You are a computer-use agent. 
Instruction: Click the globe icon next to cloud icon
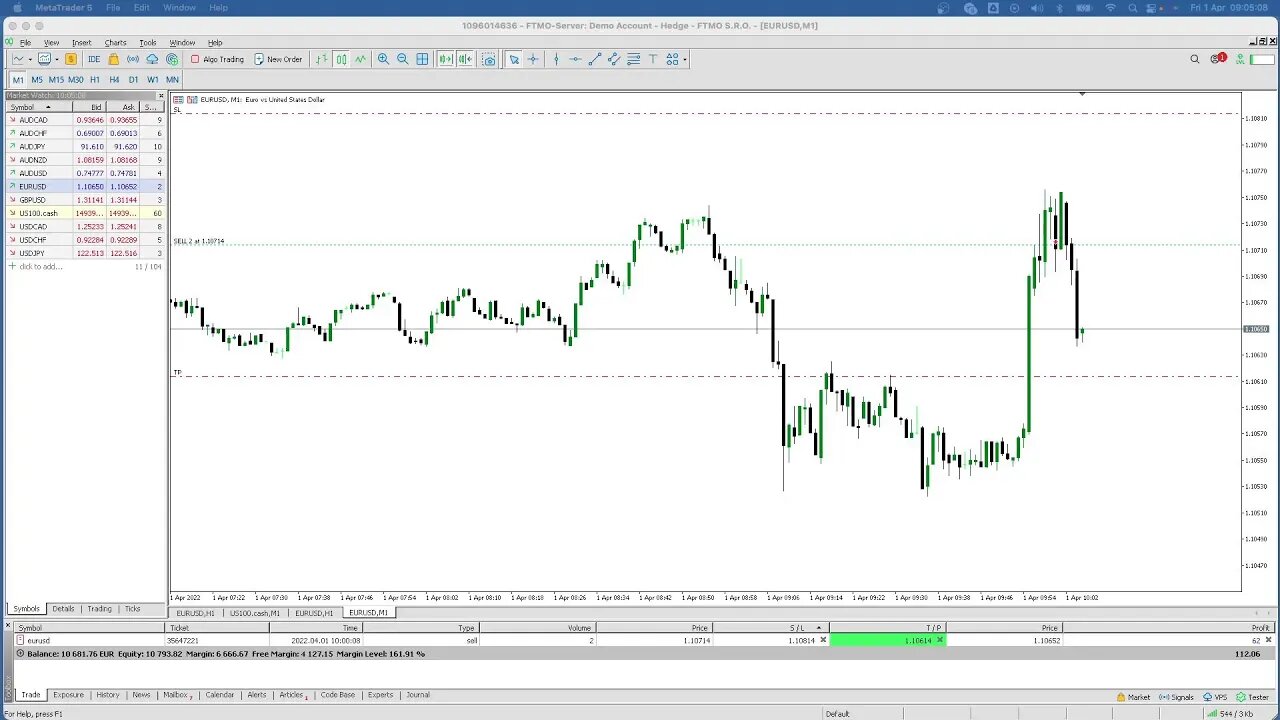click(172, 59)
